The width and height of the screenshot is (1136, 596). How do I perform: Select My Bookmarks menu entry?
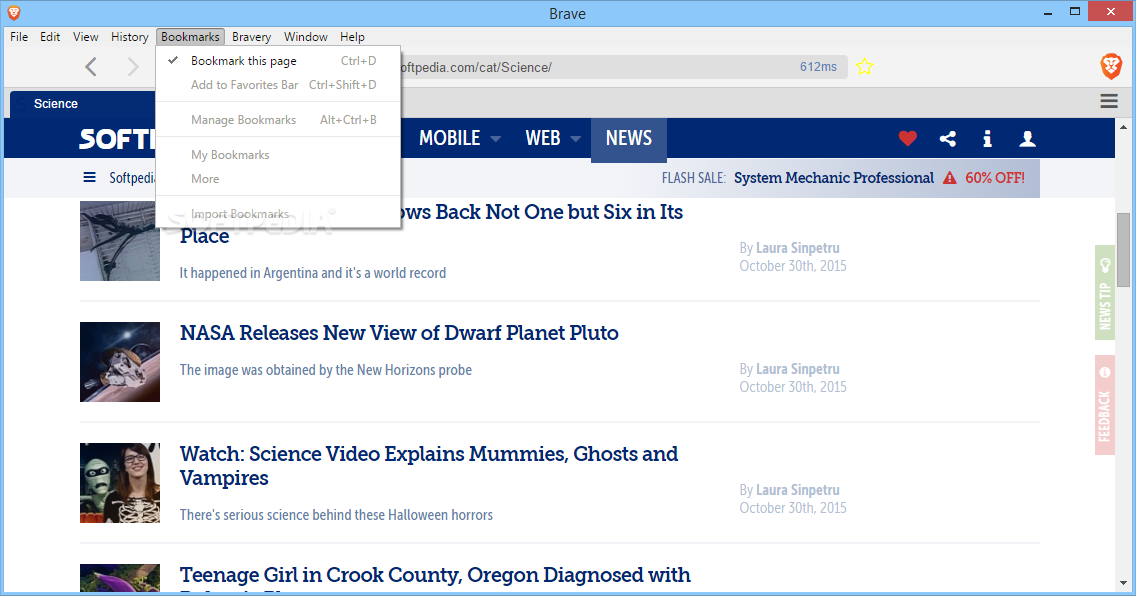pyautogui.click(x=278, y=155)
